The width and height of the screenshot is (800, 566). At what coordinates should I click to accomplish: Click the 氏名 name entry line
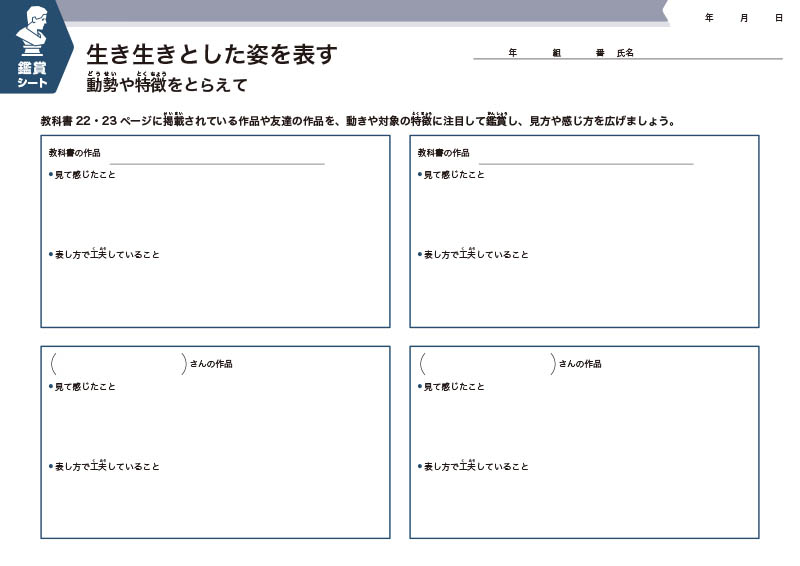click(700, 54)
